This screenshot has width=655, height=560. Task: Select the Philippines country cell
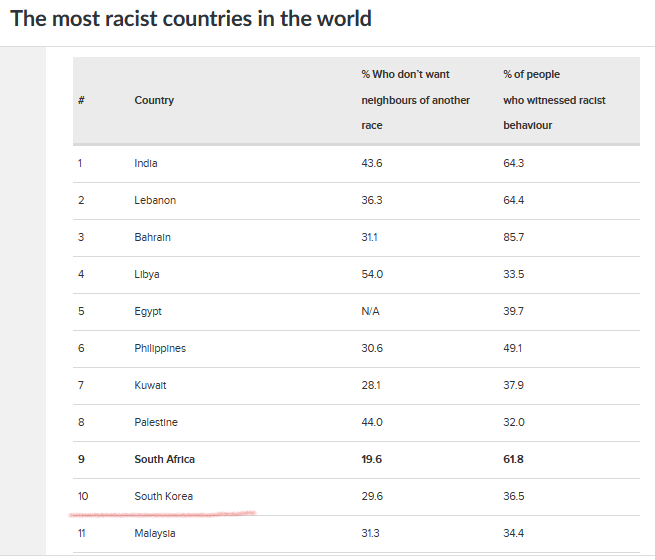160,348
